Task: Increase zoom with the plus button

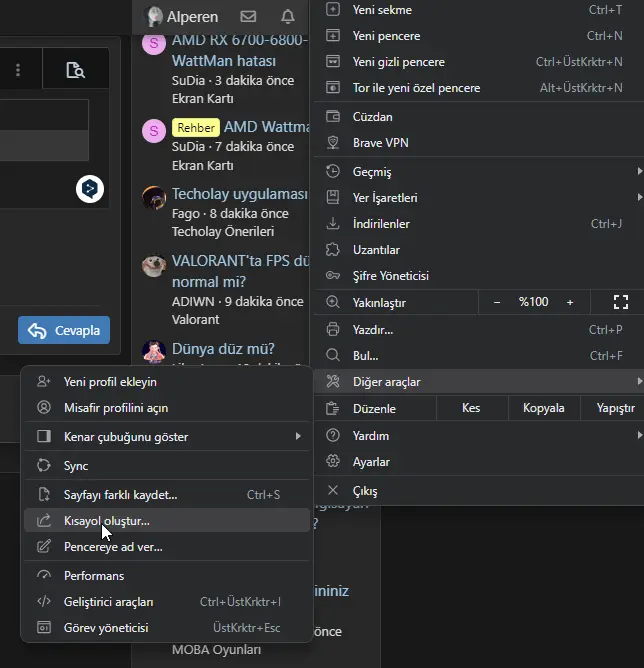Action: tap(570, 302)
